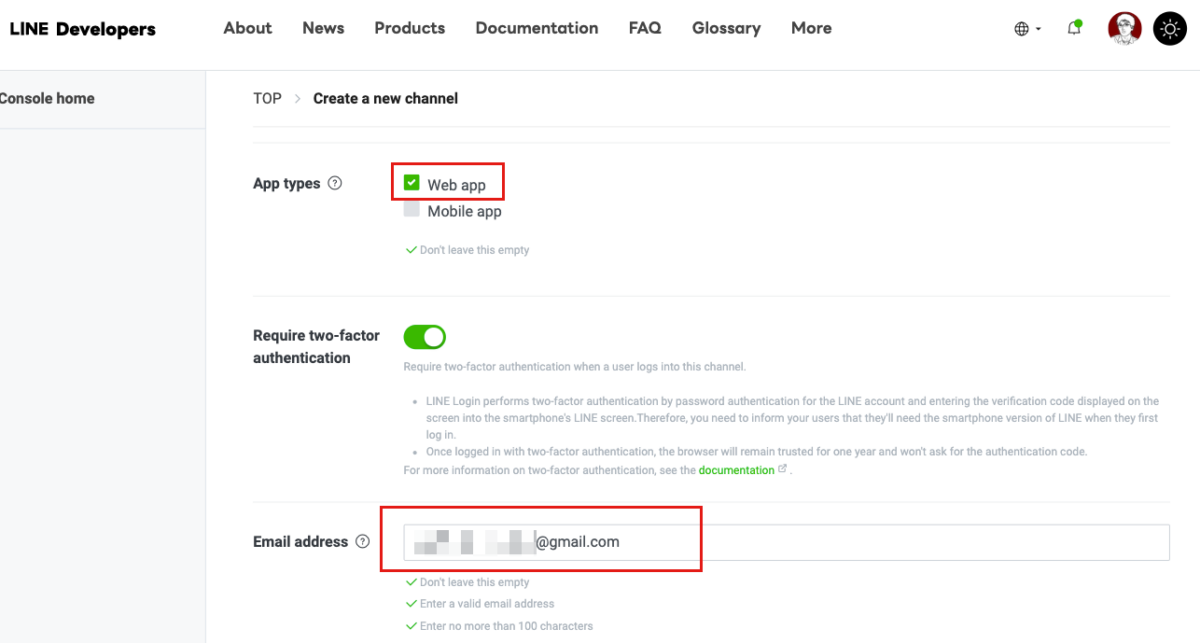Click help icon next to App types
The height and width of the screenshot is (643, 1200).
tap(335, 183)
